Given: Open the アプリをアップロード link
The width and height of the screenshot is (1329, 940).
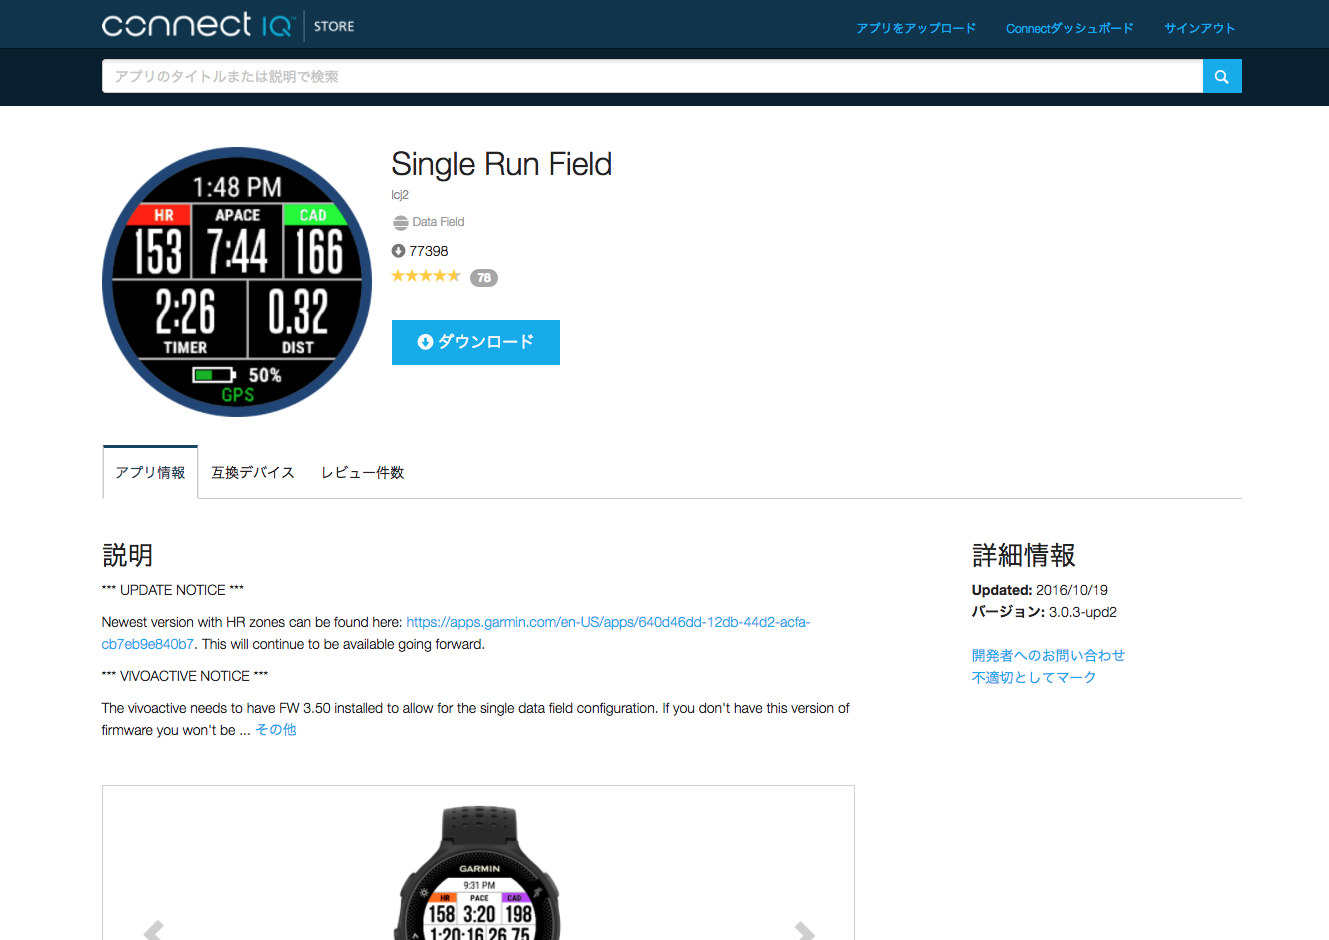Looking at the screenshot, I should click(916, 28).
